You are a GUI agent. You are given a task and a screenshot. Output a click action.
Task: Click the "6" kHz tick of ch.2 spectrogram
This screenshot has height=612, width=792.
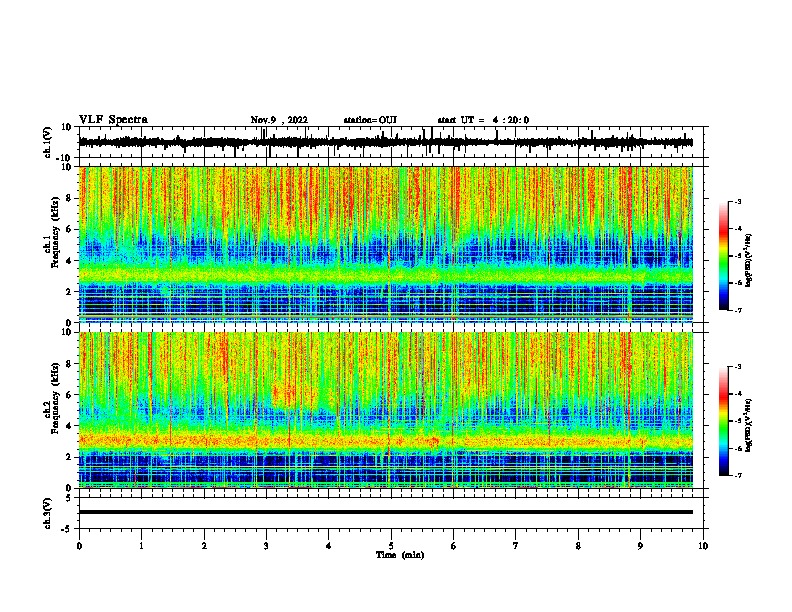(70, 395)
